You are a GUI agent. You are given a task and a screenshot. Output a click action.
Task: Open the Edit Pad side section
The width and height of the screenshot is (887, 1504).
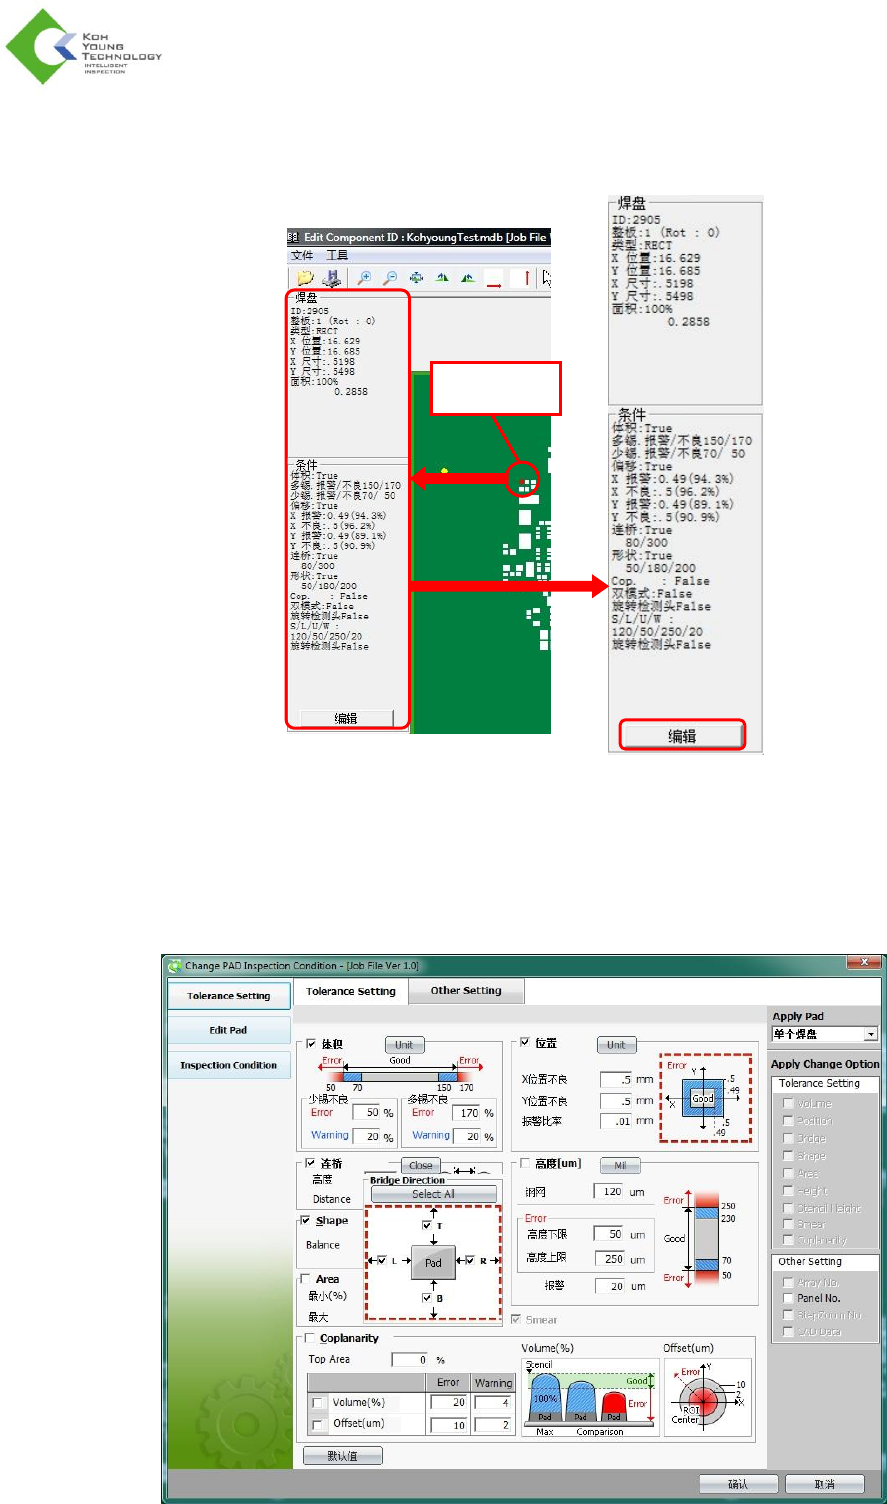pos(229,1030)
